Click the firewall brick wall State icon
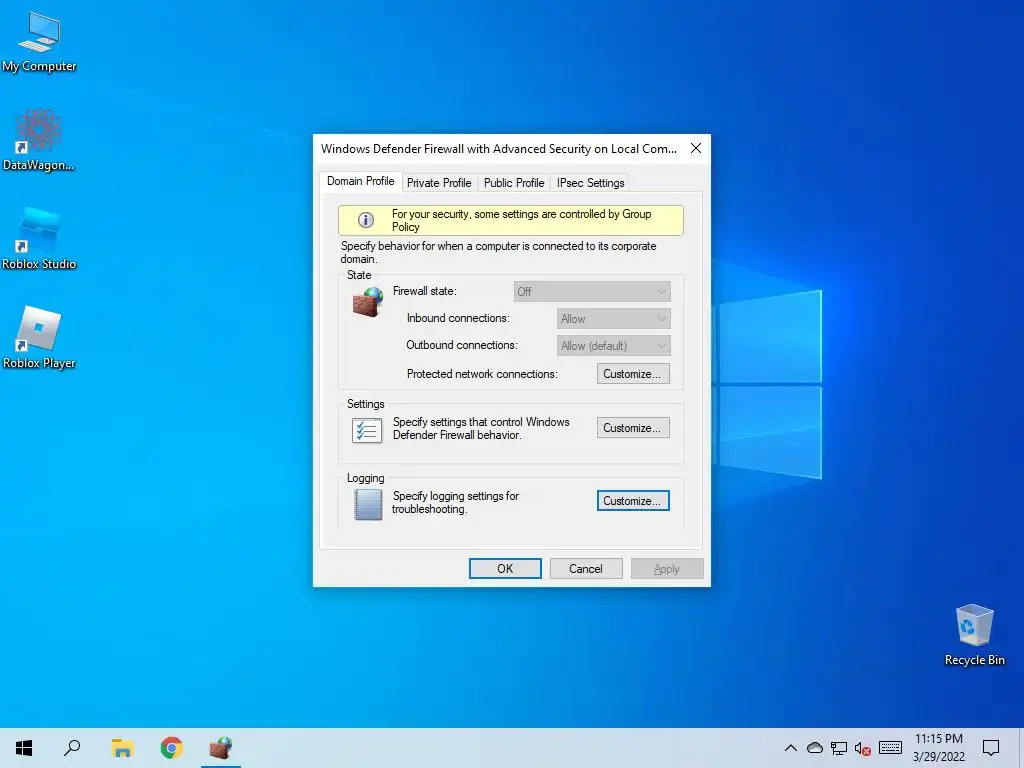 pos(368,302)
